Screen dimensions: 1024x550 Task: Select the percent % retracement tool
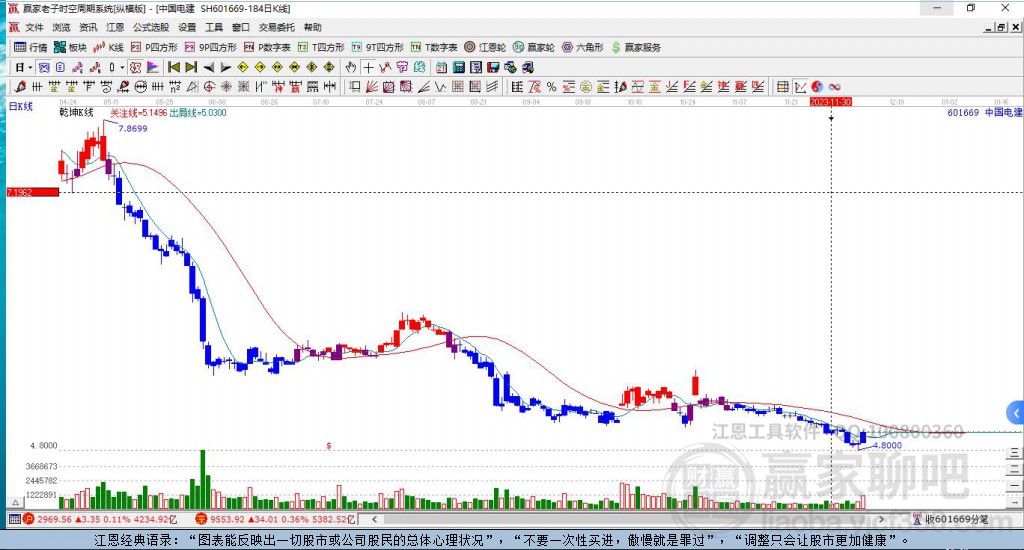pyautogui.click(x=551, y=87)
